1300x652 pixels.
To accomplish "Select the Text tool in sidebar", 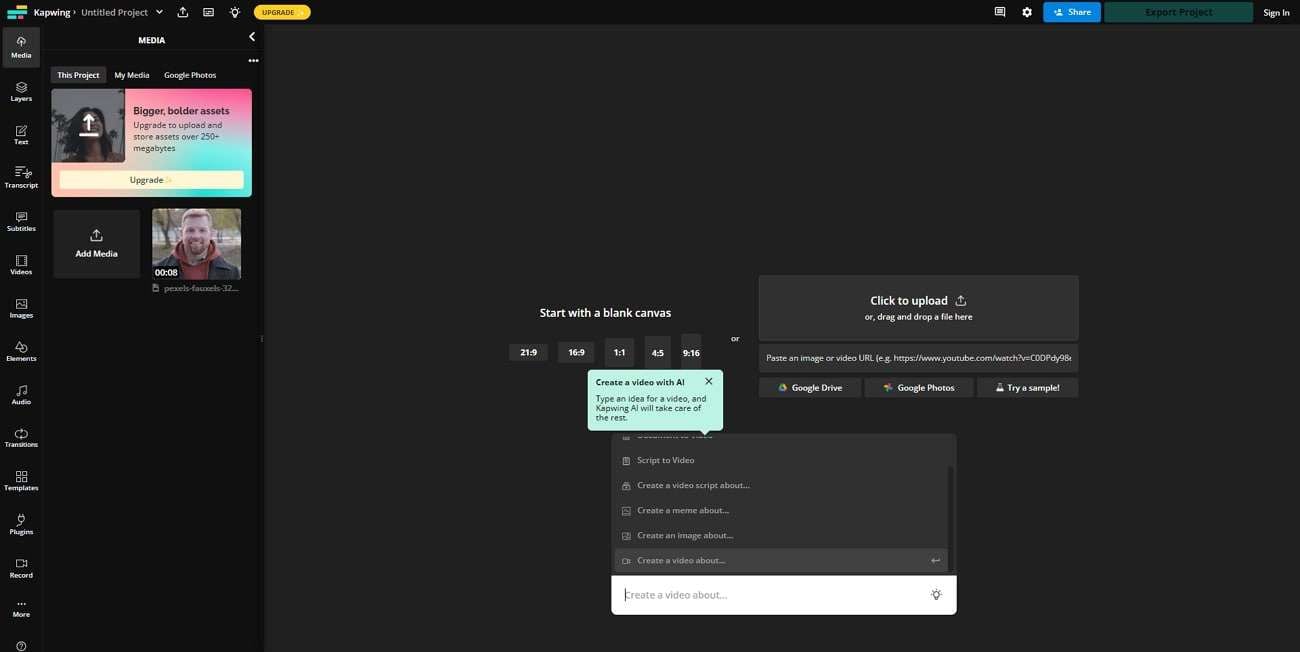I will point(21,135).
